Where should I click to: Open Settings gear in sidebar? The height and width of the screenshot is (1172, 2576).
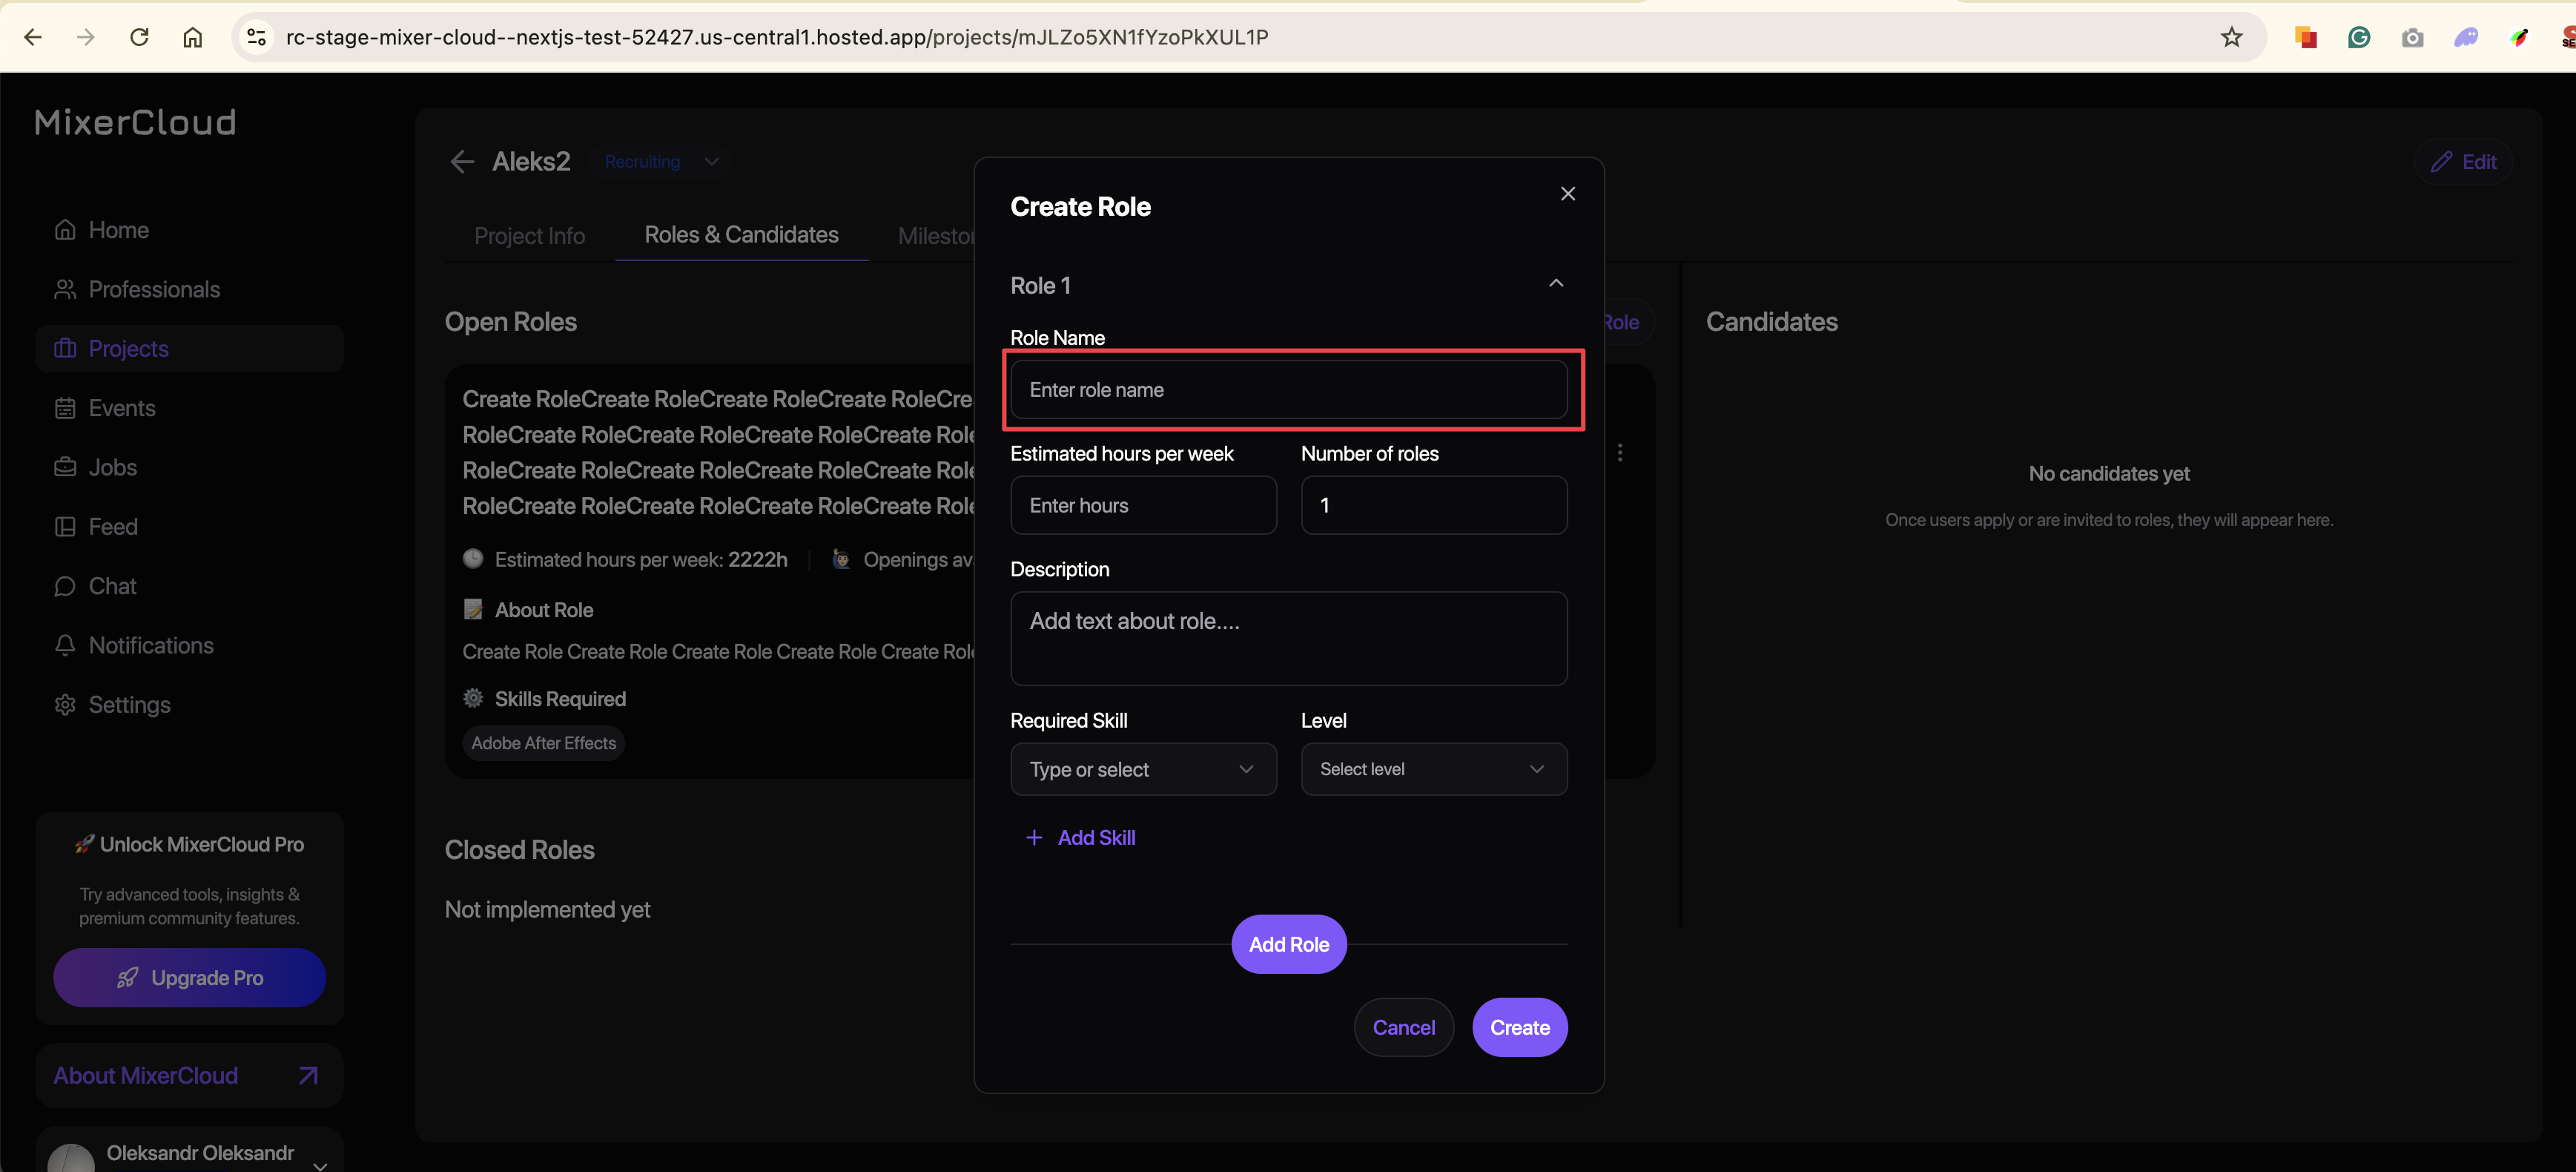pos(65,705)
